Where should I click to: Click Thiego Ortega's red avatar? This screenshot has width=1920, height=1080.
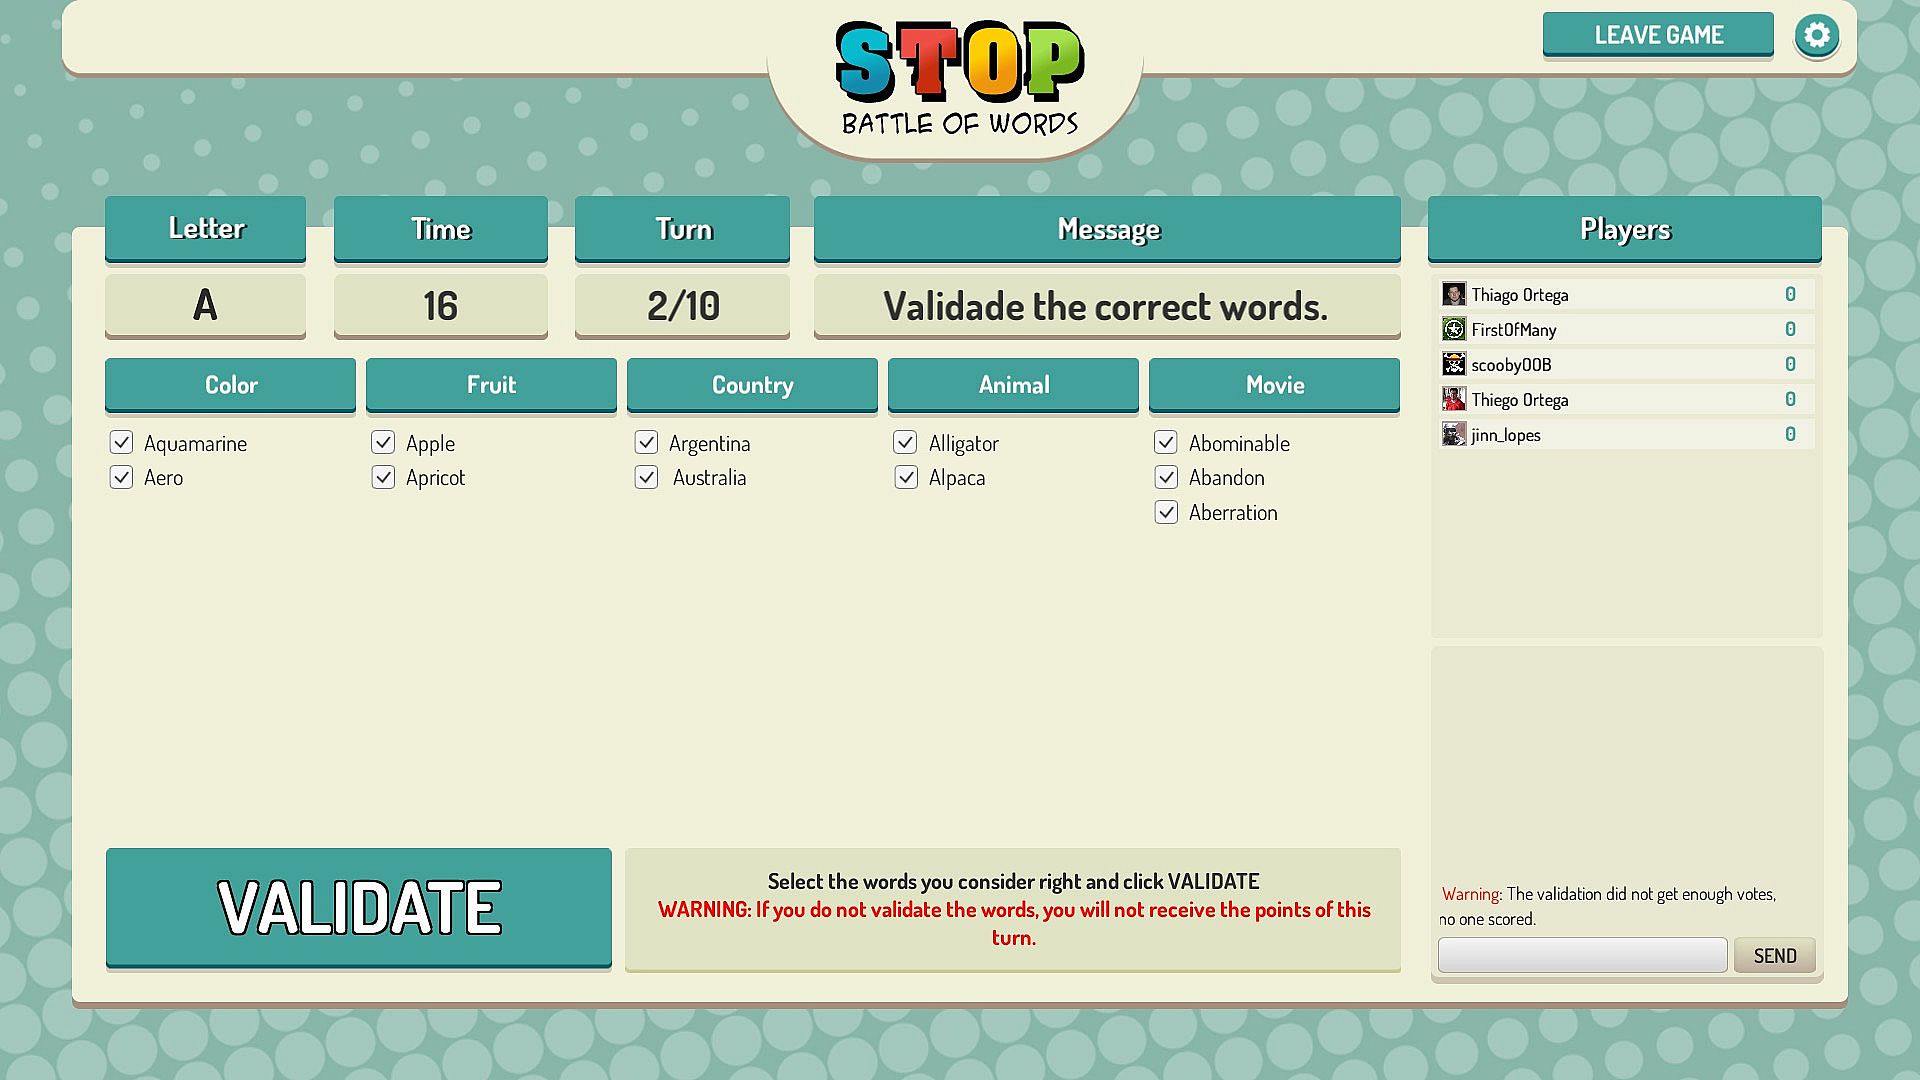[1453, 399]
